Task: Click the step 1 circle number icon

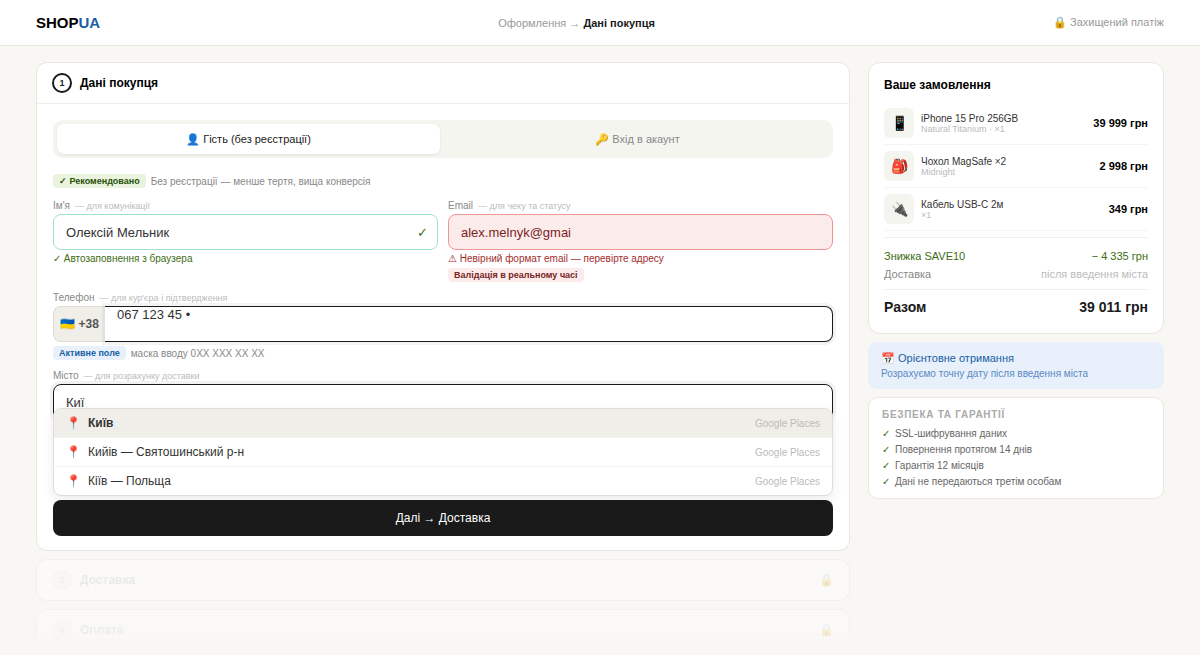Action: [62, 83]
